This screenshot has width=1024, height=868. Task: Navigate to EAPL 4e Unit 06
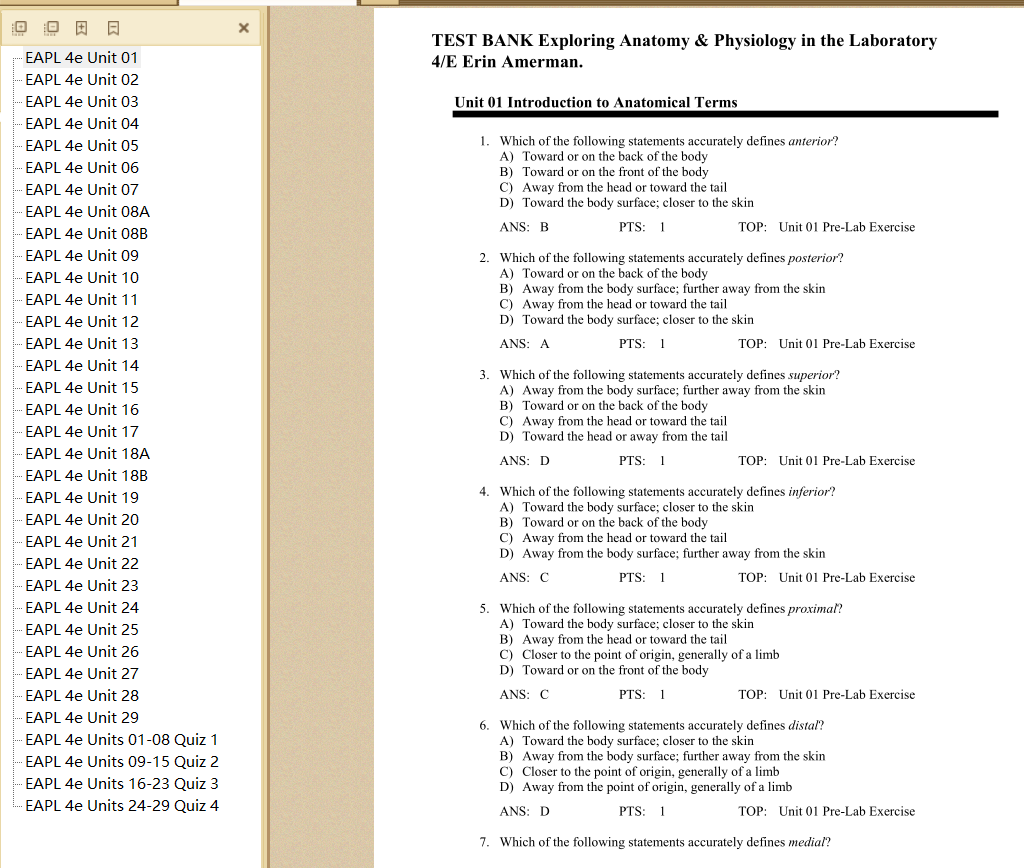pyautogui.click(x=82, y=168)
